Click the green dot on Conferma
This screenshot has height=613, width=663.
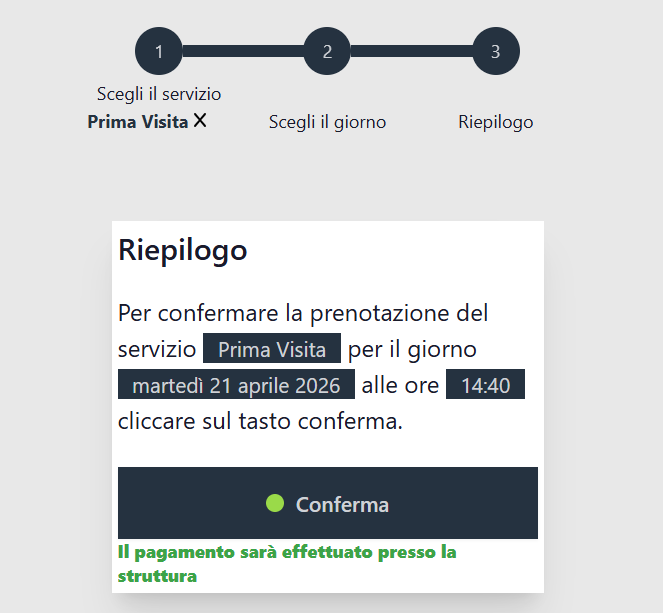click(277, 503)
